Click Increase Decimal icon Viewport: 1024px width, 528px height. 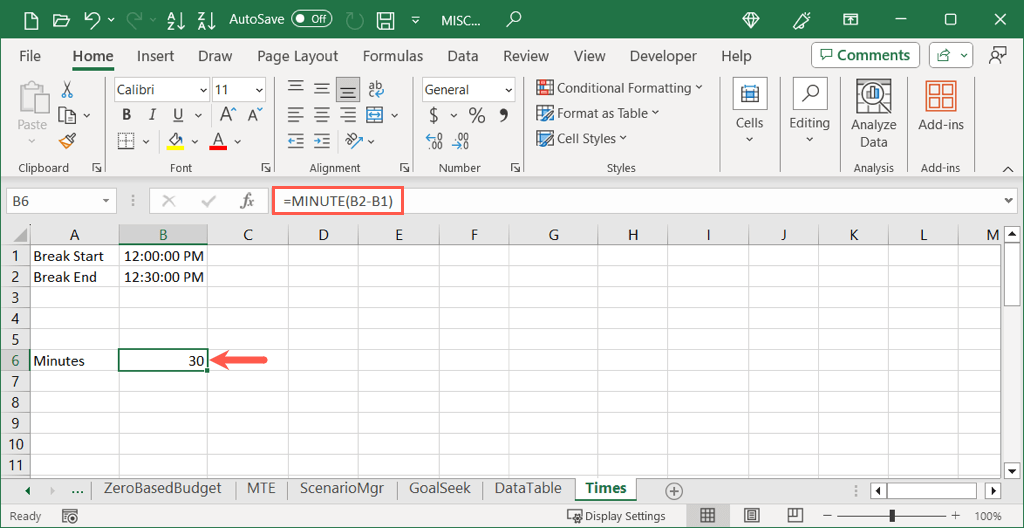click(x=434, y=140)
